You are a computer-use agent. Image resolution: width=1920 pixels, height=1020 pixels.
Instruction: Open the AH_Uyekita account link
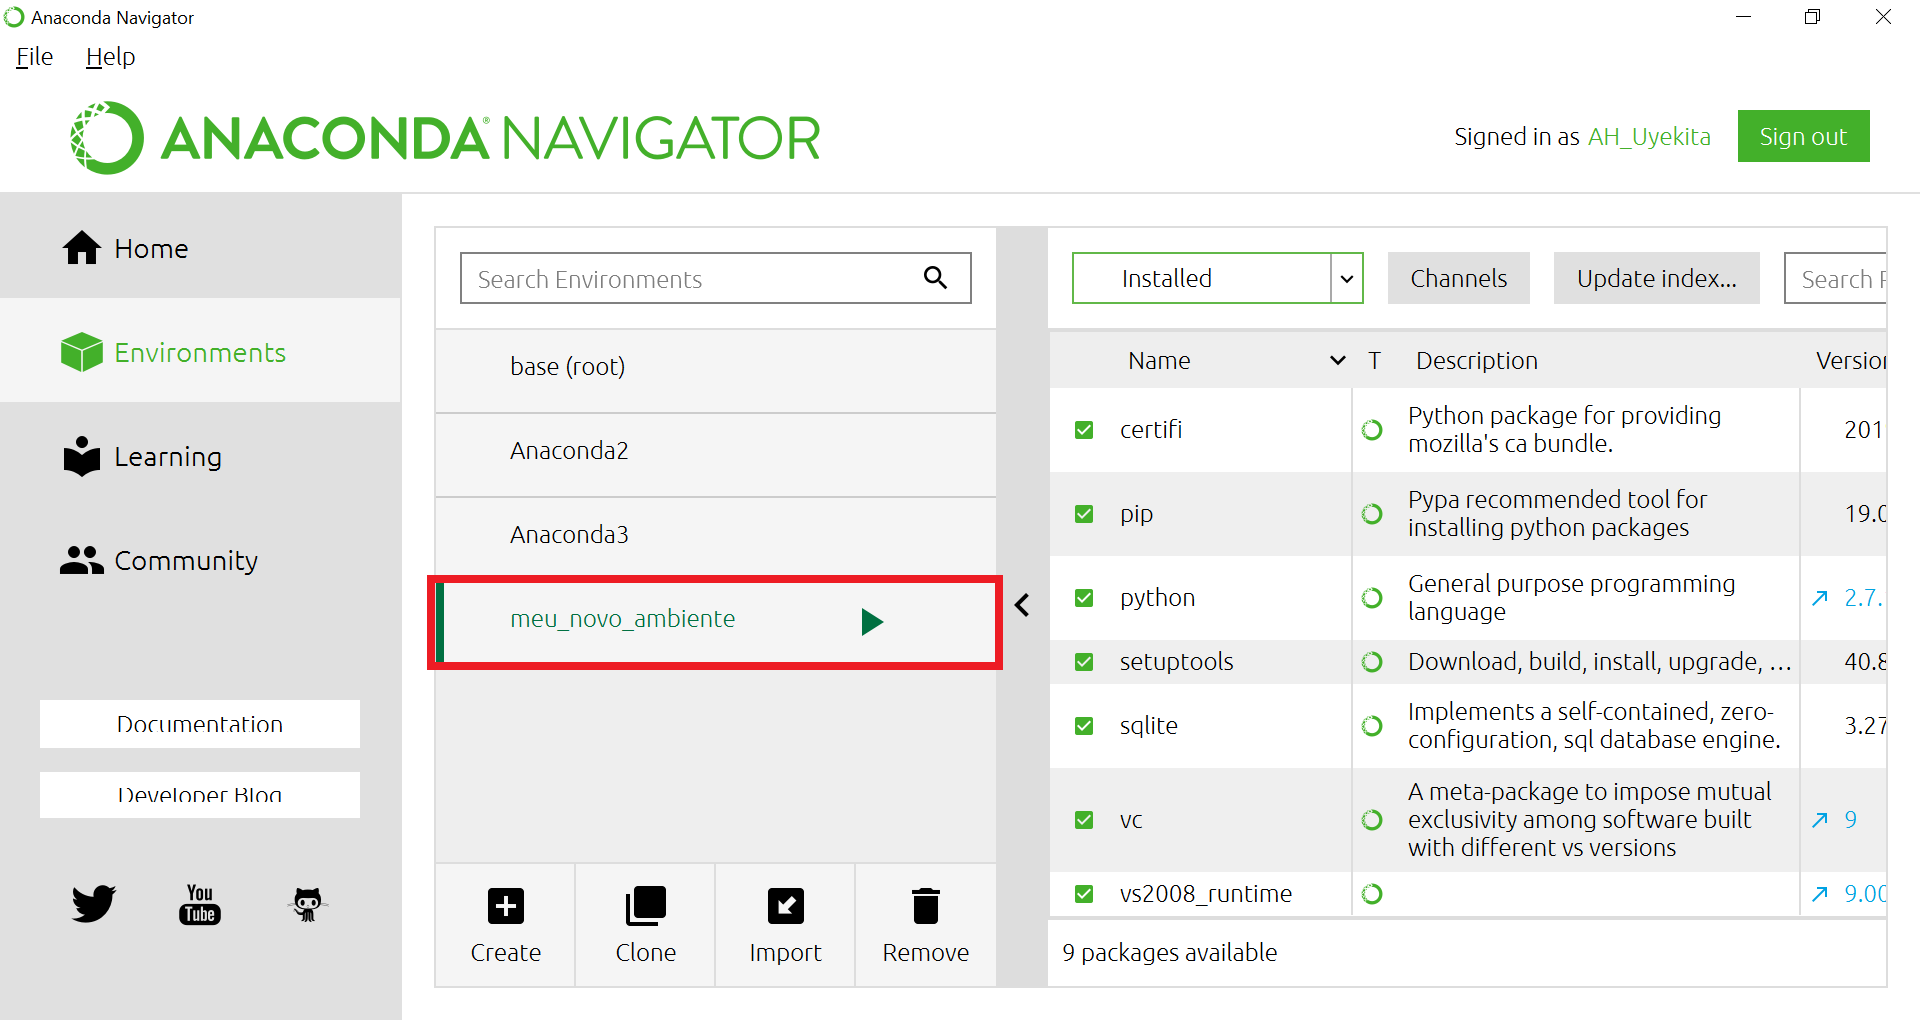click(x=1649, y=136)
